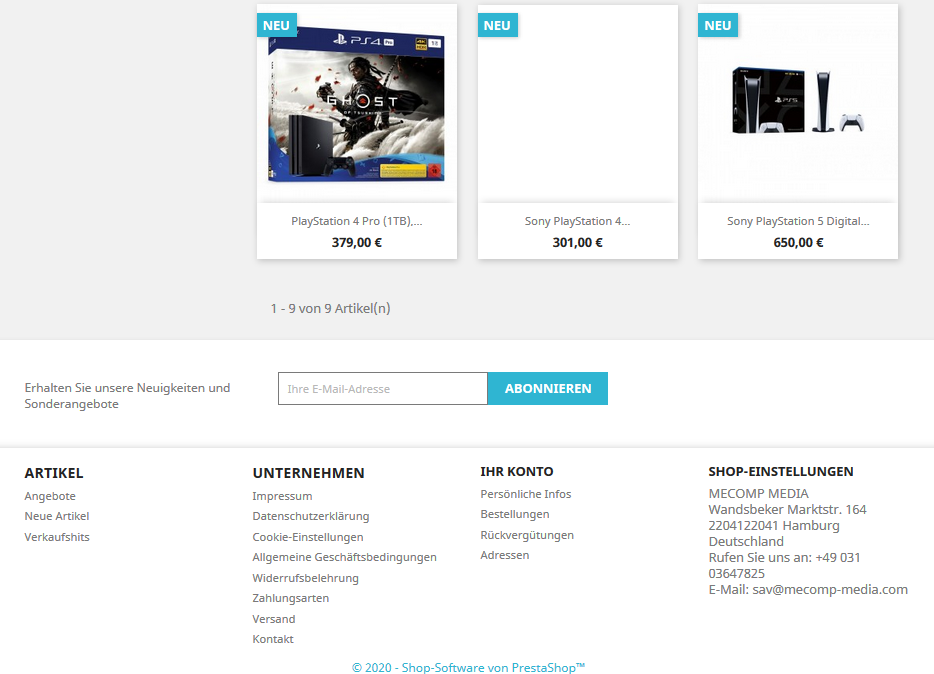Viewport: 934px width, 674px height.
Task: Click the '2204122041 Hamburg' address line
Action: pos(774,526)
